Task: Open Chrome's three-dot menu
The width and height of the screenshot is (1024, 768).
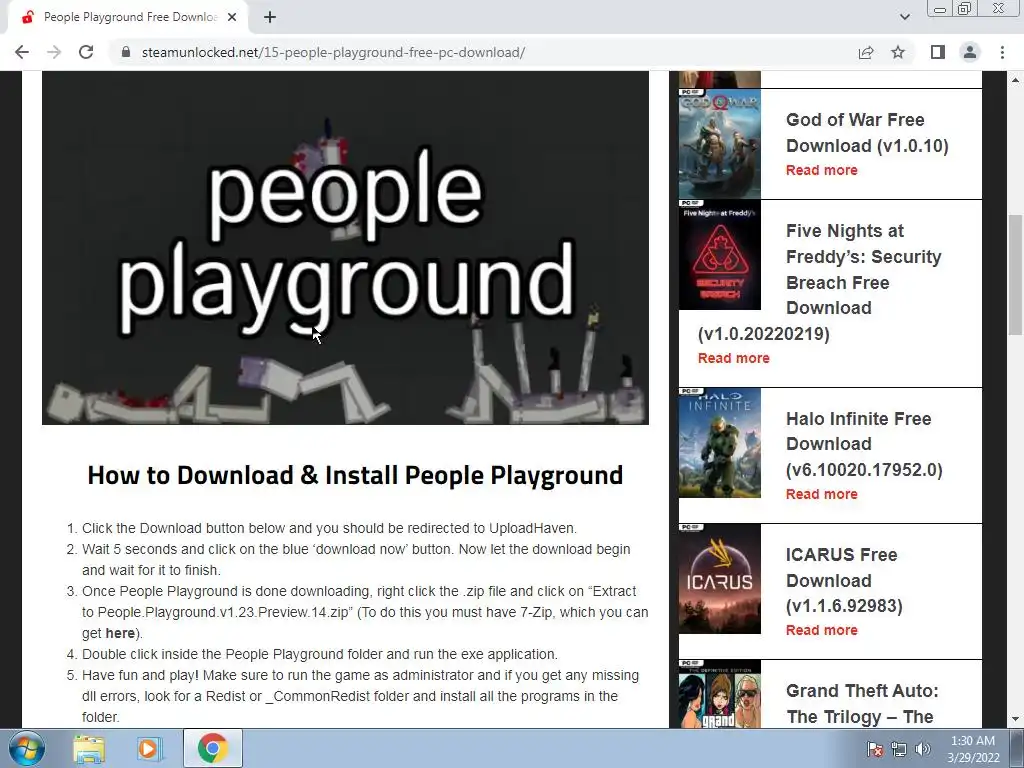Action: point(1002,52)
